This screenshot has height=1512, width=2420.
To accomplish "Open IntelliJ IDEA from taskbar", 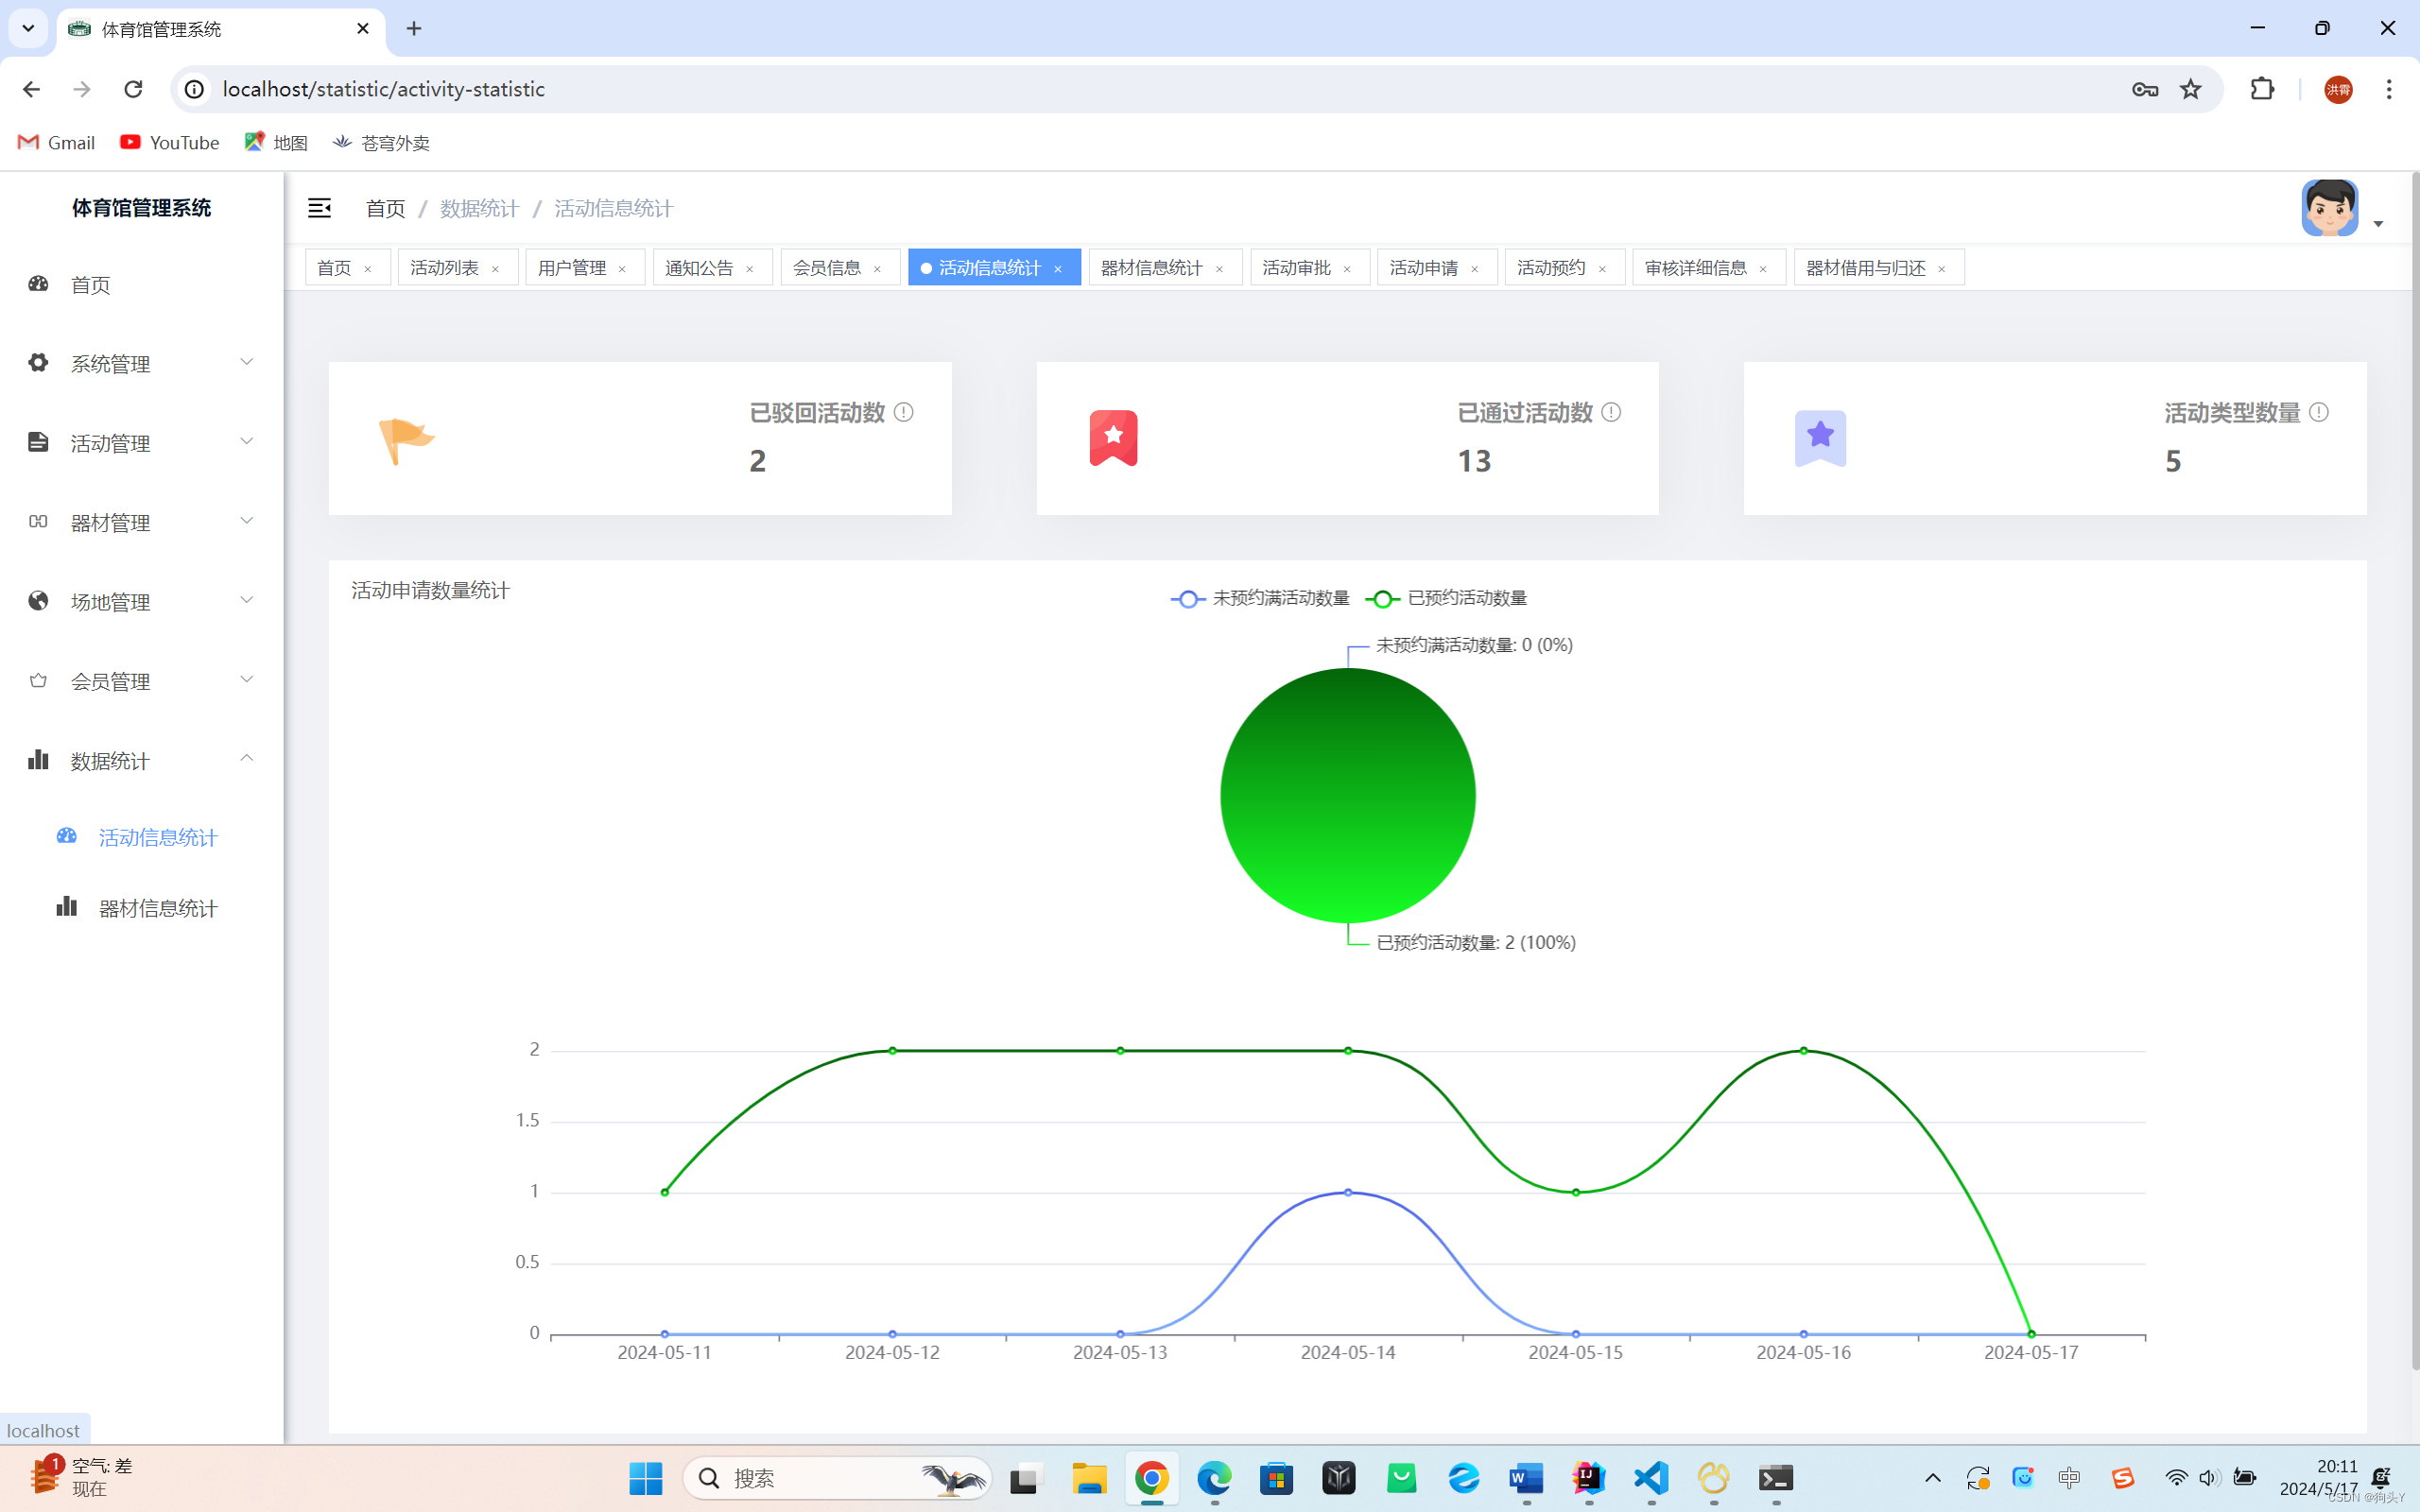I will [x=1589, y=1478].
